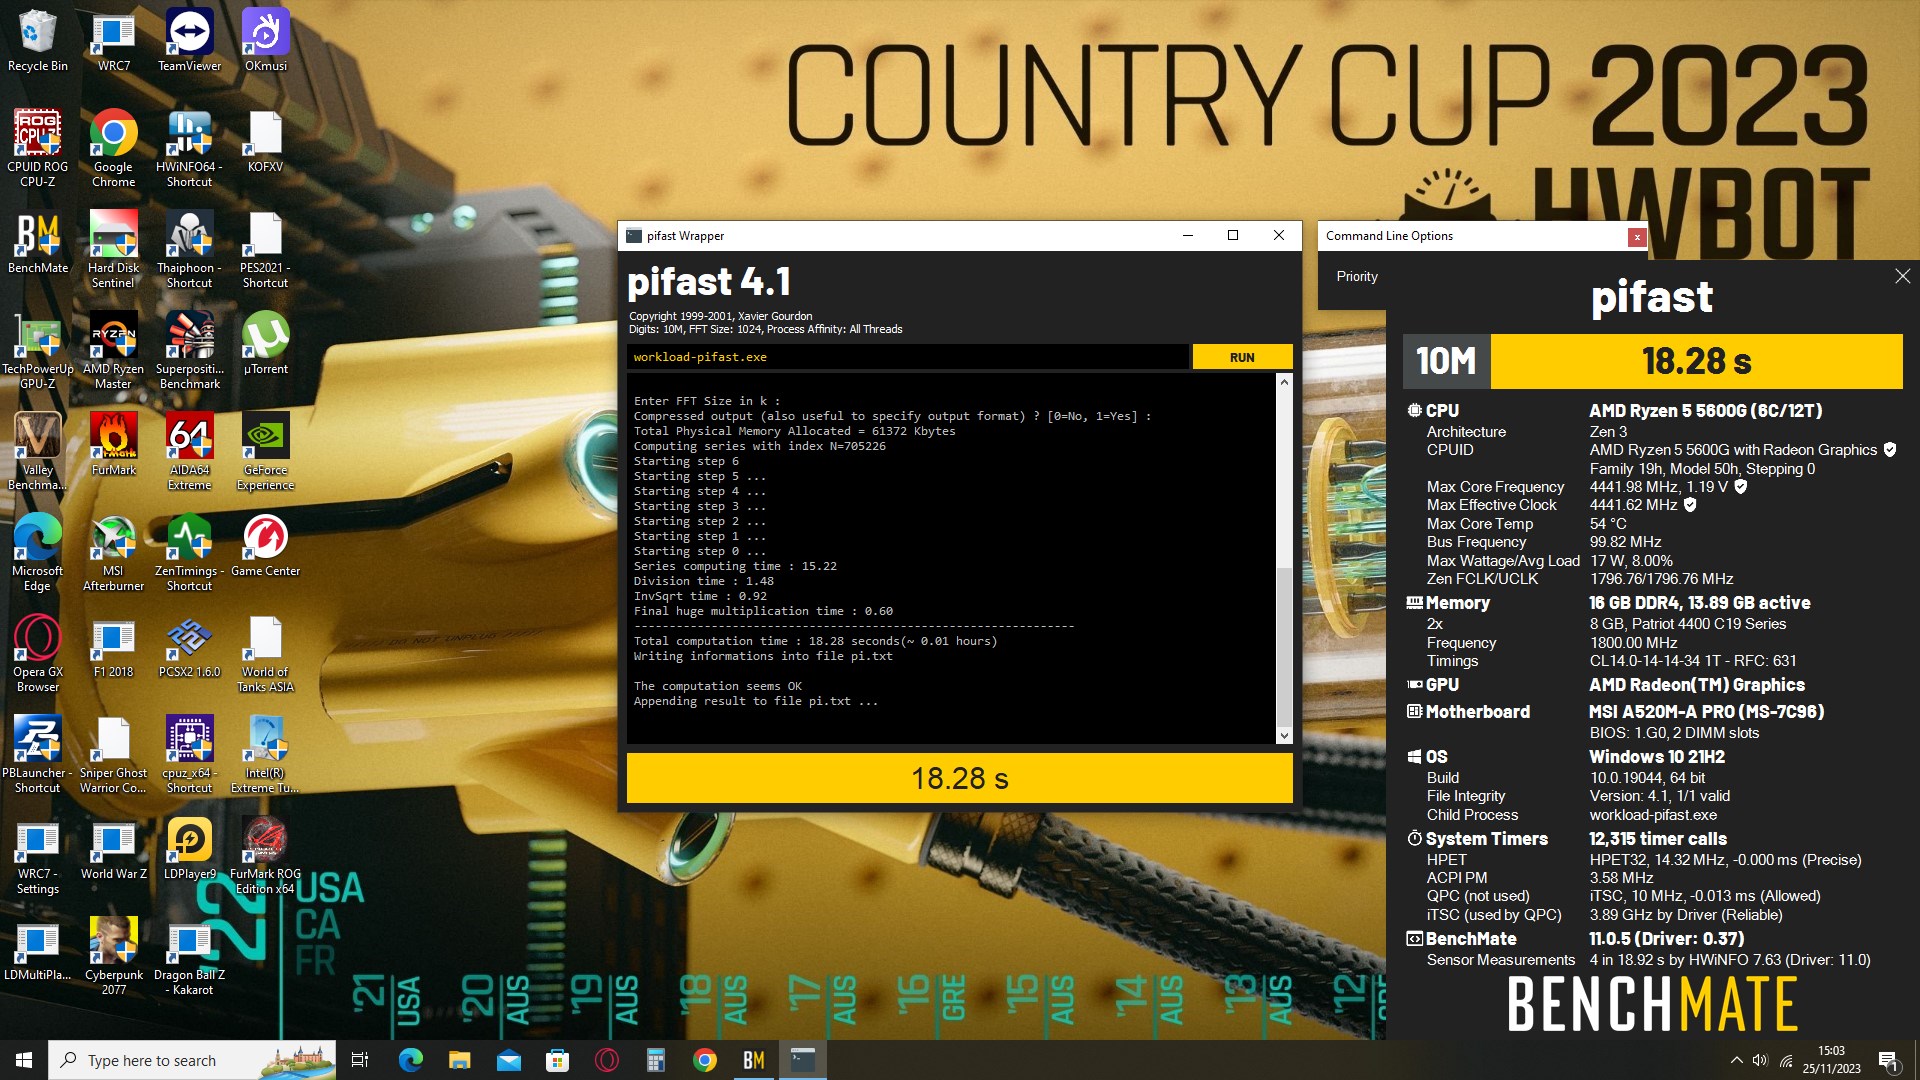Open the notification center icon
Image resolution: width=1920 pixels, height=1080 pixels.
coord(1888,1061)
